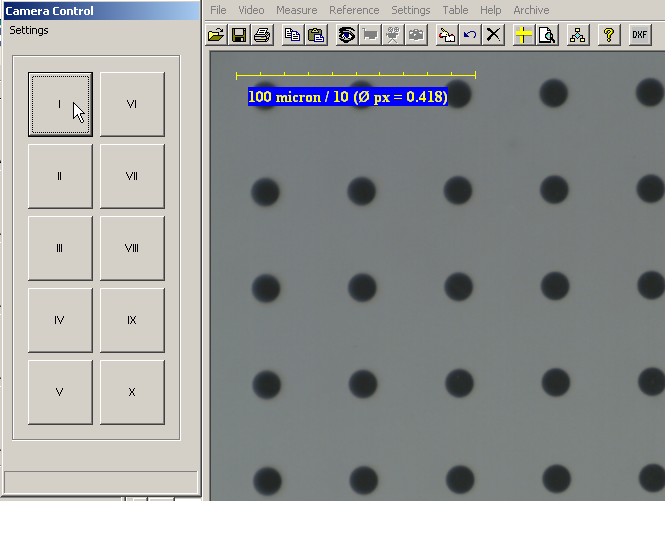
Task: Click the yellow question mark help icon
Action: pos(608,35)
